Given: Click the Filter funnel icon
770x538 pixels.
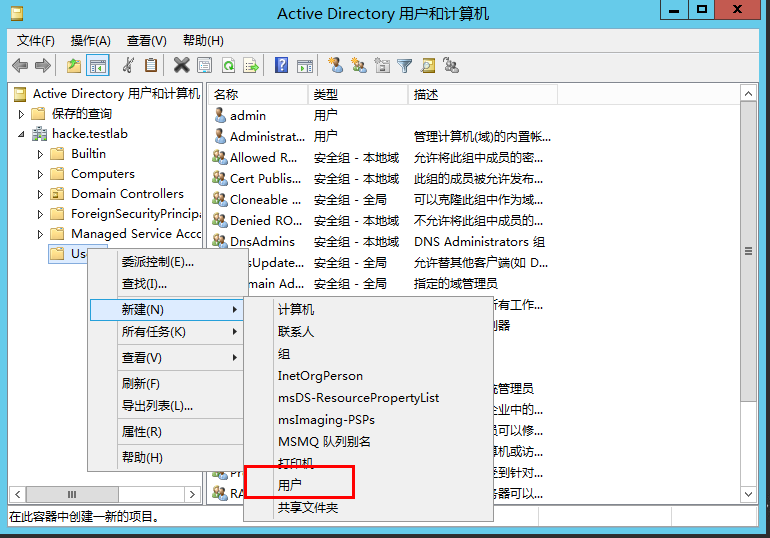Looking at the screenshot, I should tap(405, 65).
